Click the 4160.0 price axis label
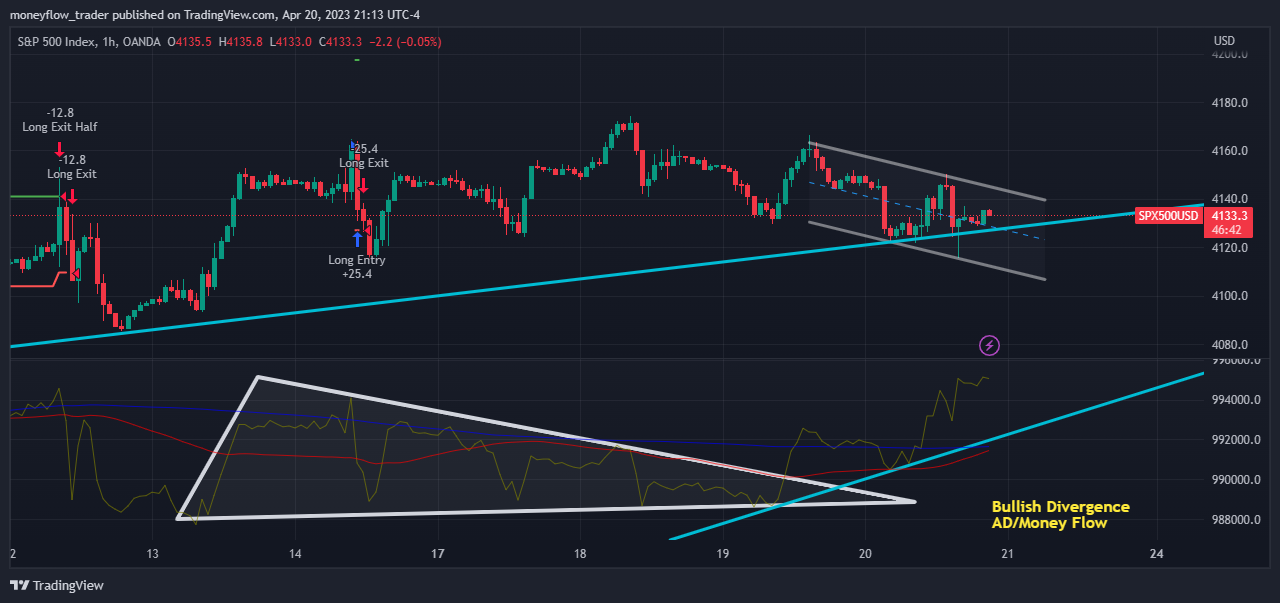Screen dimensions: 1280x603 click(1229, 151)
